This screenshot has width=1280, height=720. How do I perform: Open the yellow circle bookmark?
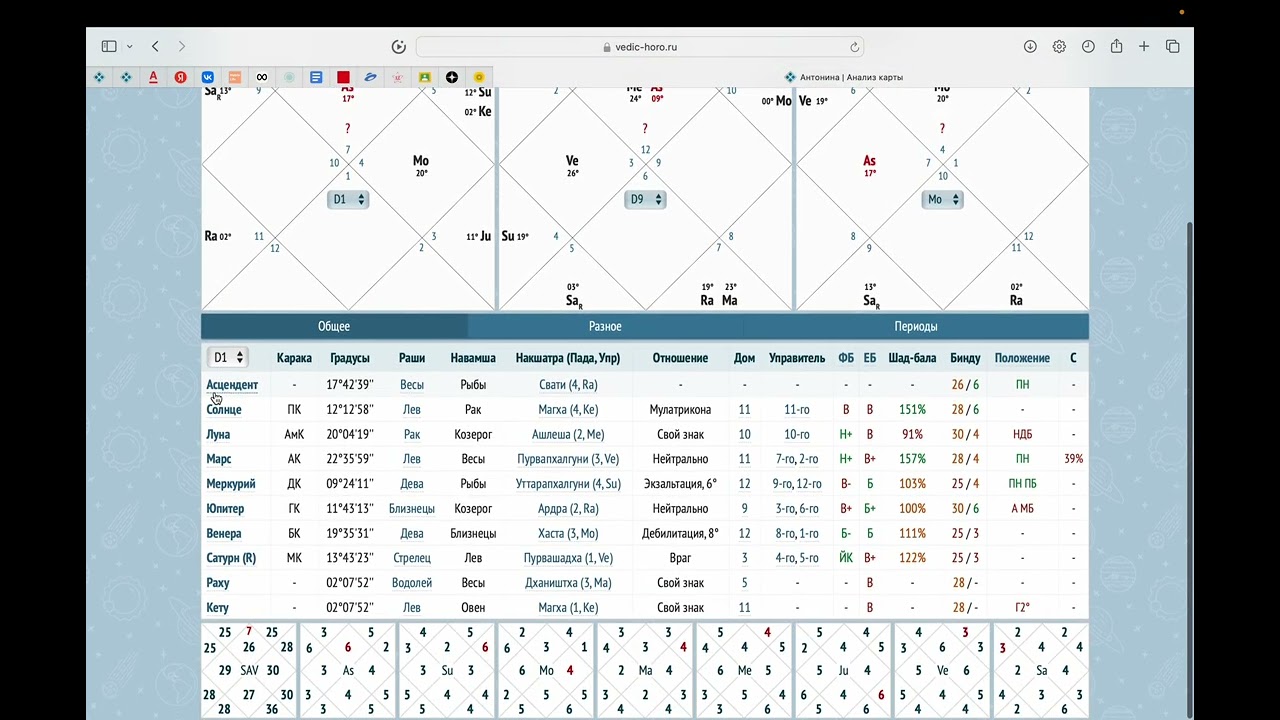(479, 77)
